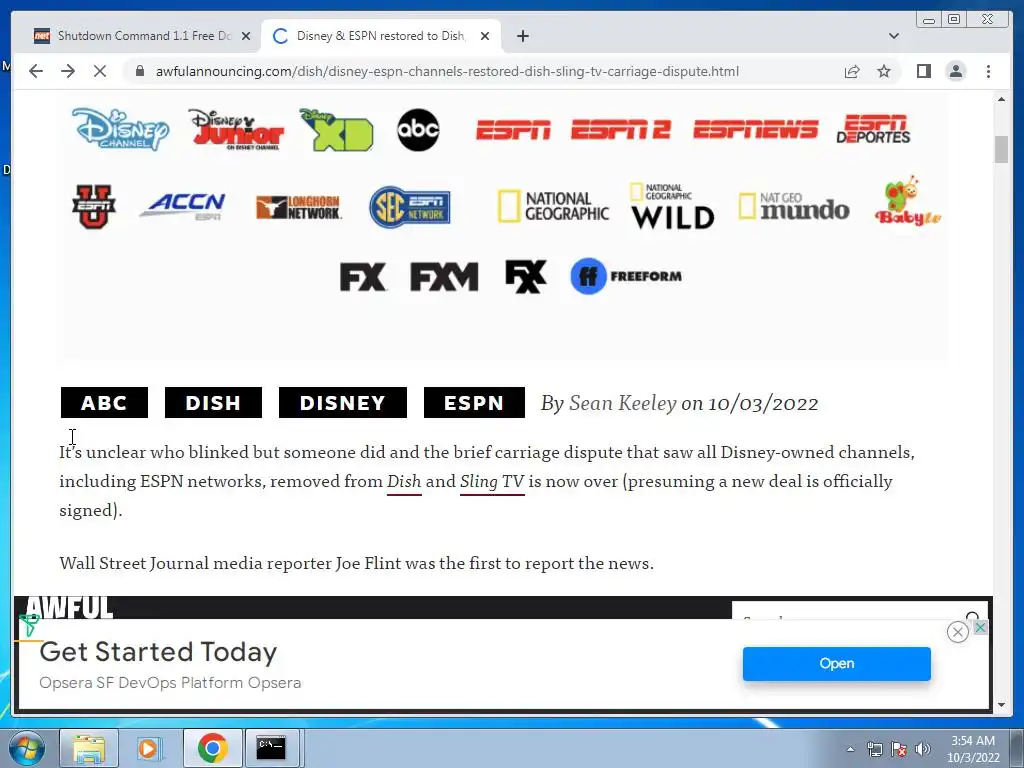The width and height of the screenshot is (1024, 768).
Task: Go back to the previous page
Action: pos(36,71)
